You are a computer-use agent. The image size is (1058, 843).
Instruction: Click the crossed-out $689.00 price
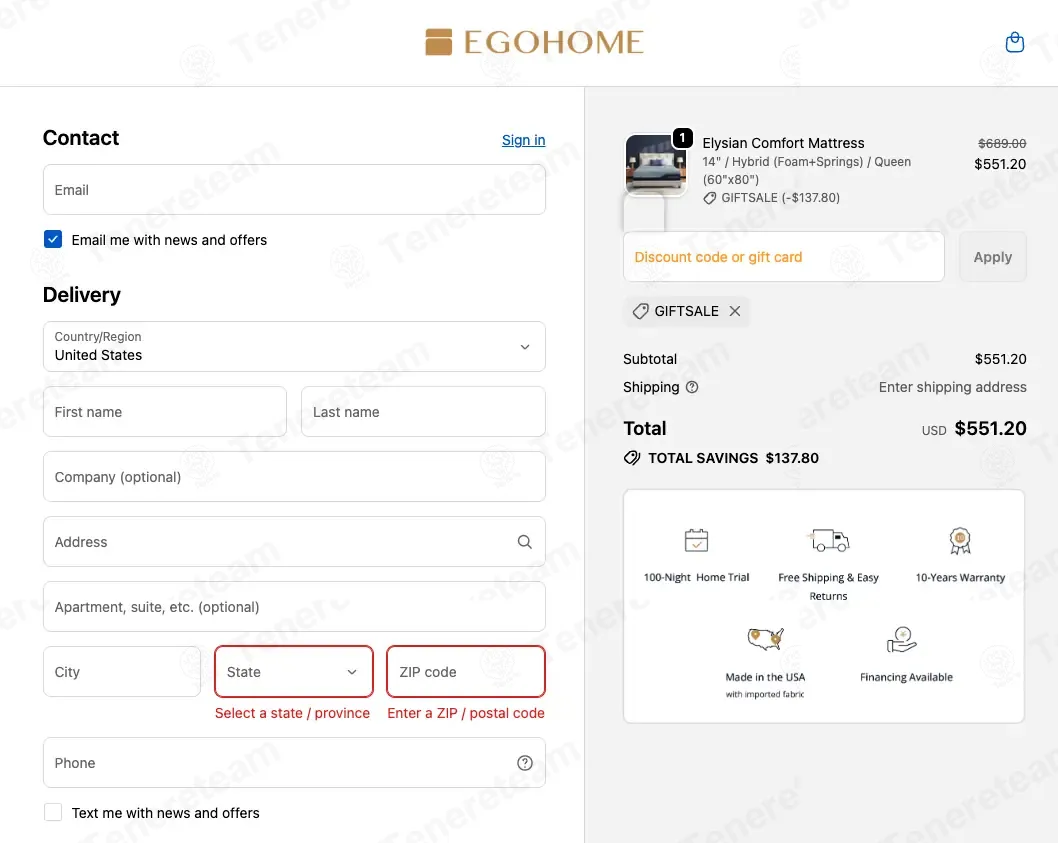1001,143
